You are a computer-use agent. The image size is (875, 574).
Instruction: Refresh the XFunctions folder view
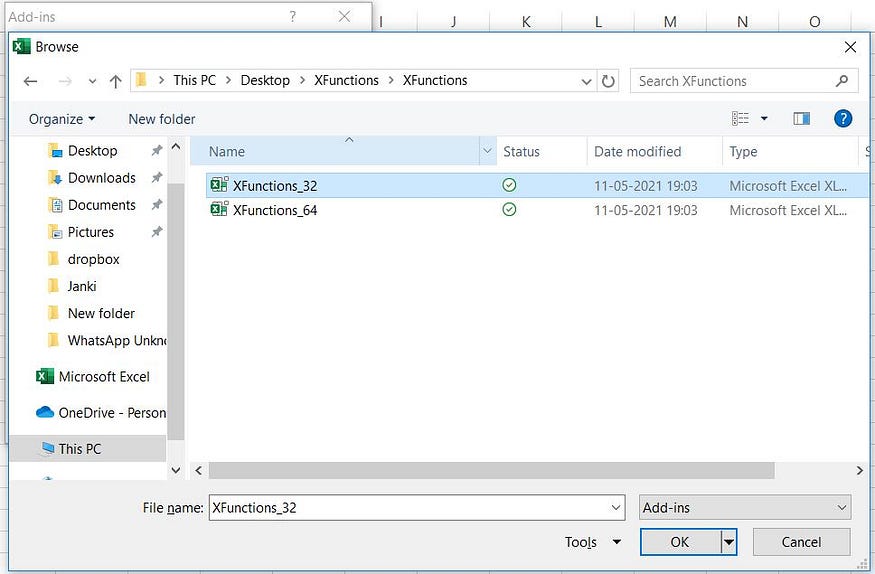[608, 81]
